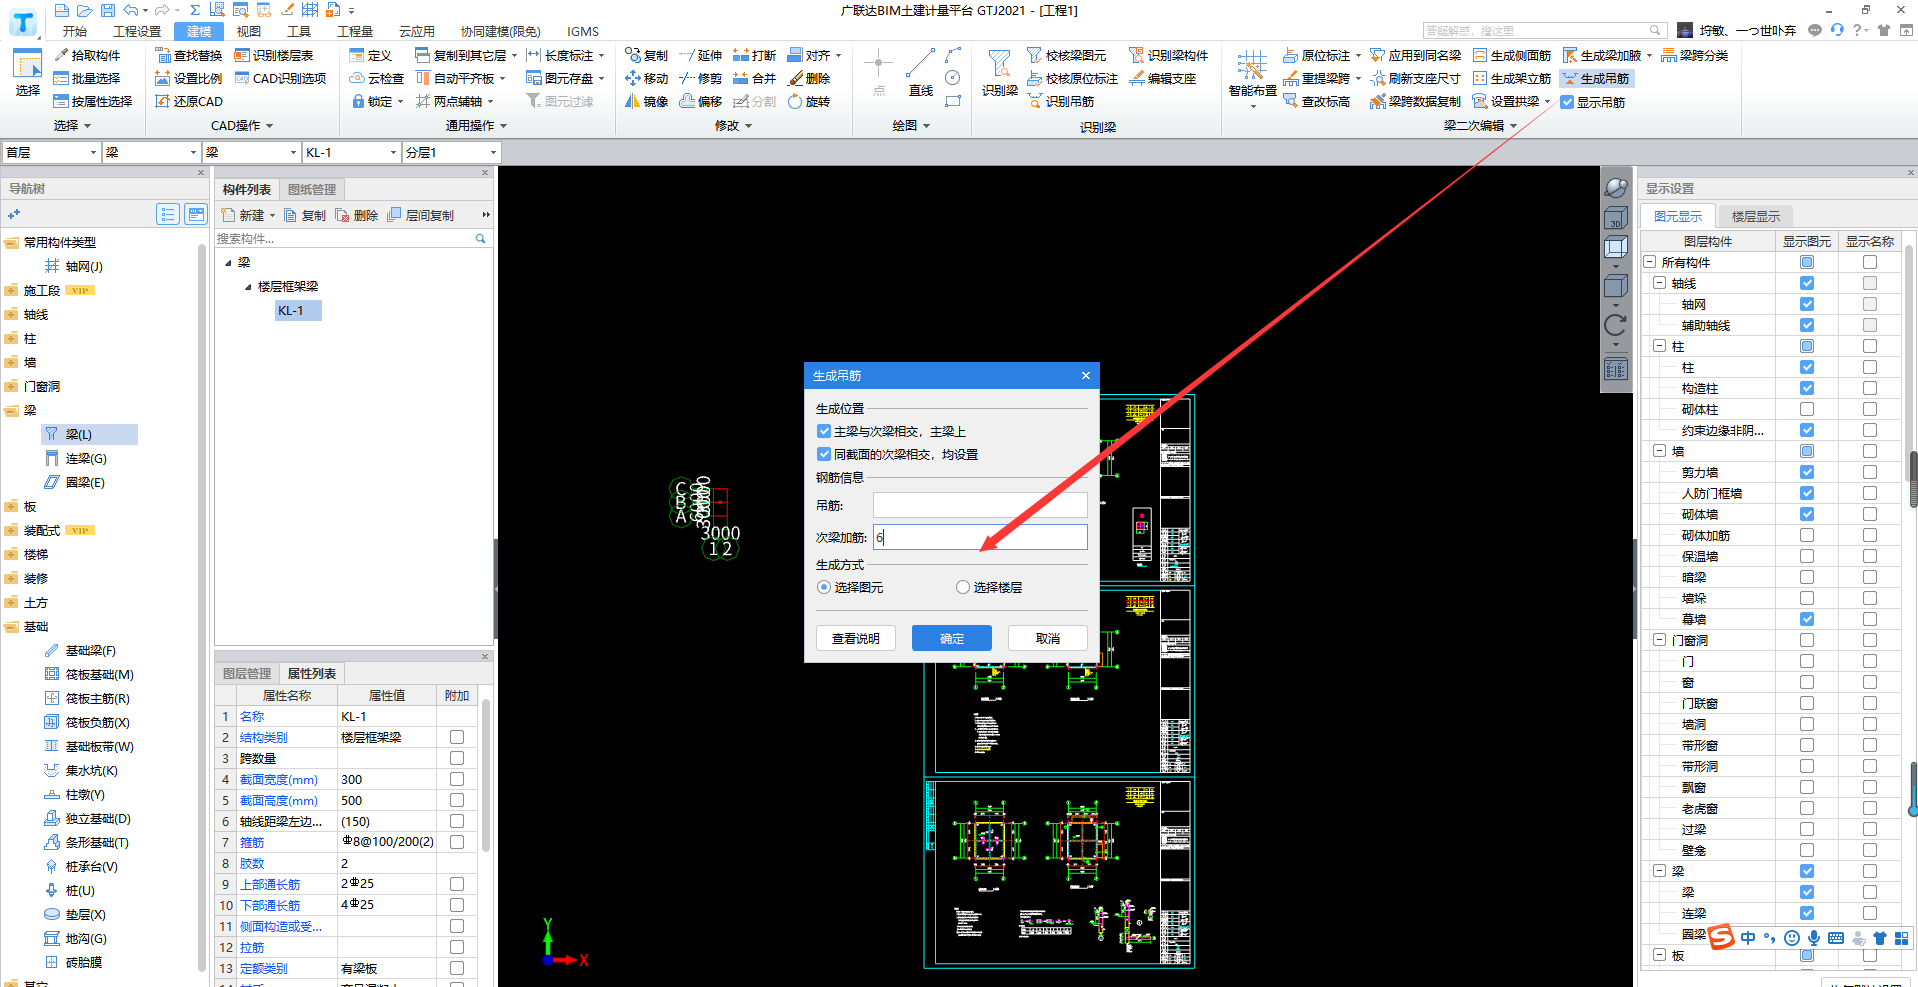Click 查改标高 tool
The height and width of the screenshot is (987, 1918).
click(1316, 101)
